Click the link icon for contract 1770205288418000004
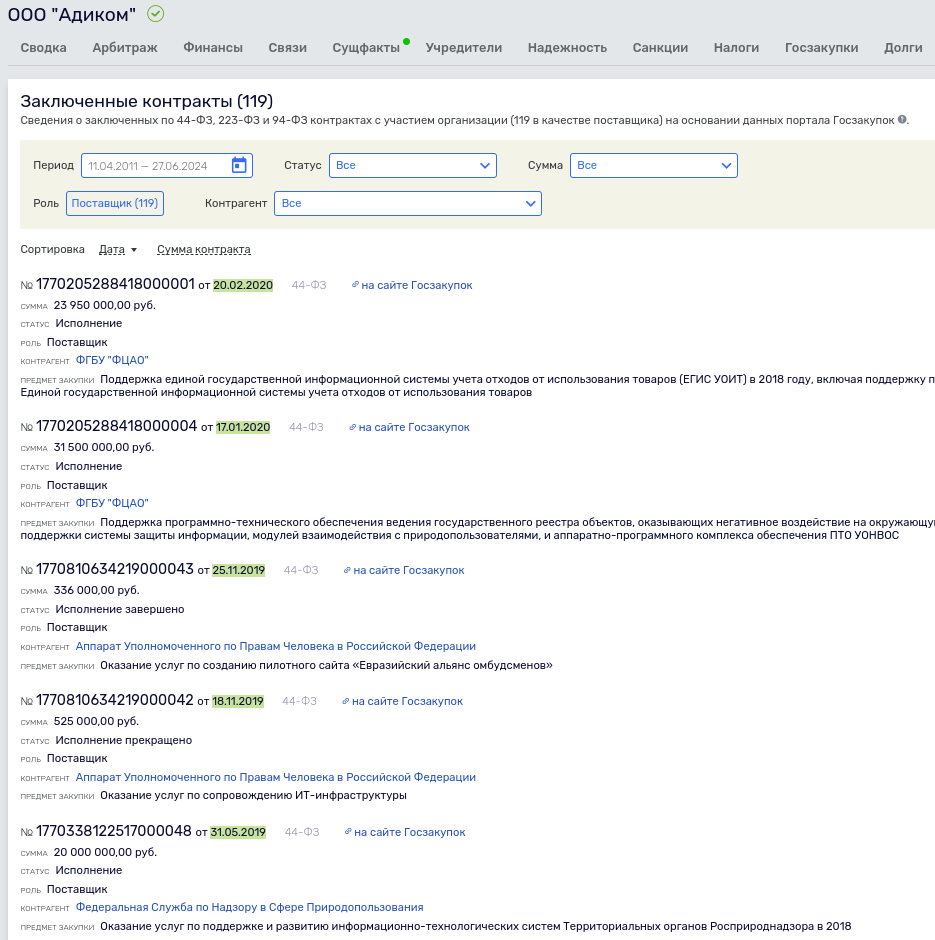935x940 pixels. (352, 427)
